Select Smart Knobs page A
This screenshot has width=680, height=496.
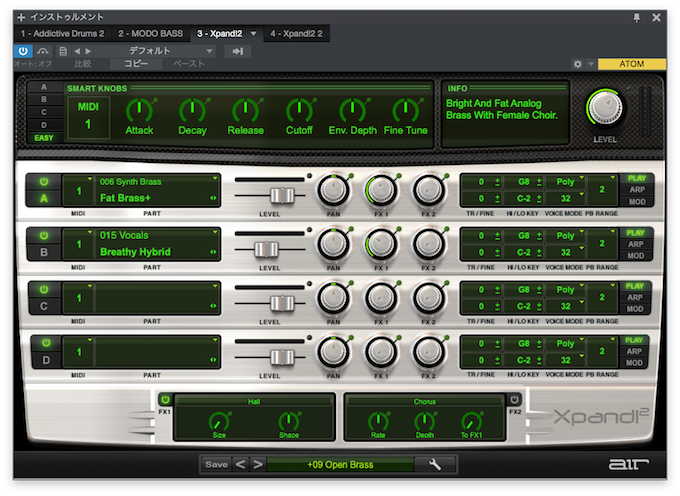tap(44, 87)
